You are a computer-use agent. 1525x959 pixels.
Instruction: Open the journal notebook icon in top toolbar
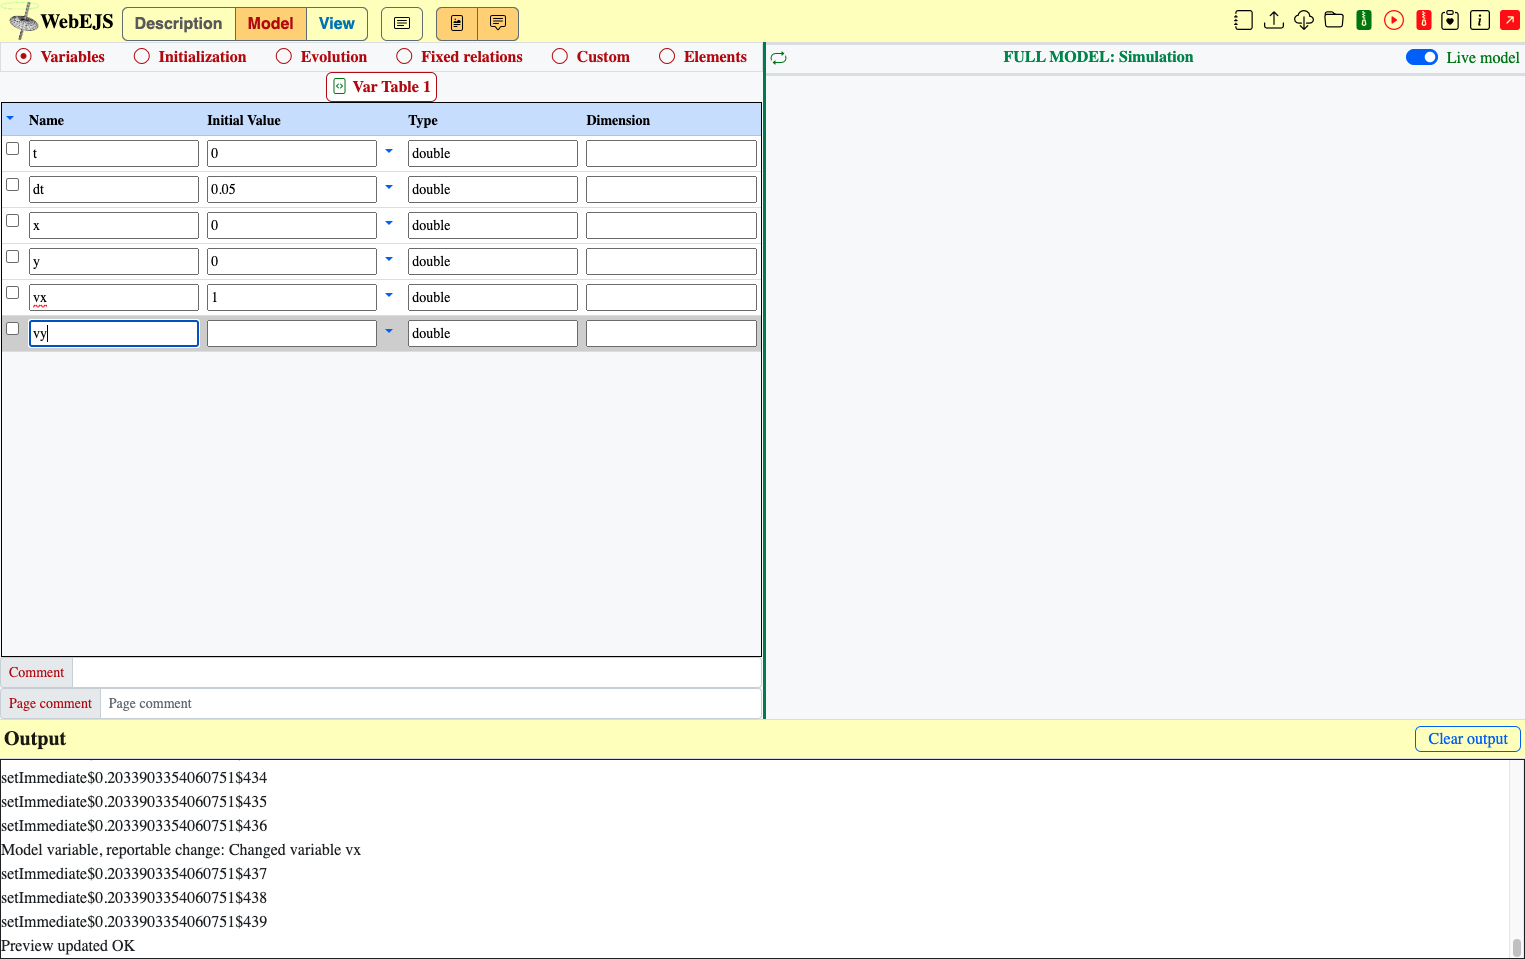(x=1243, y=20)
